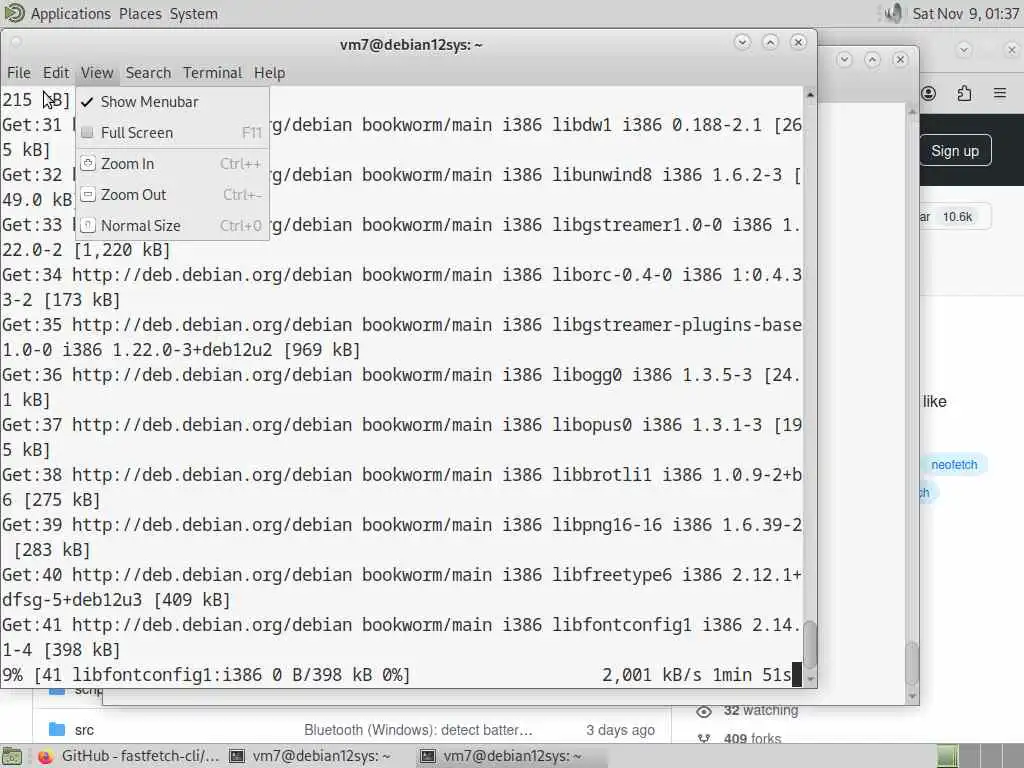Maximize the front terminal window

point(771,42)
